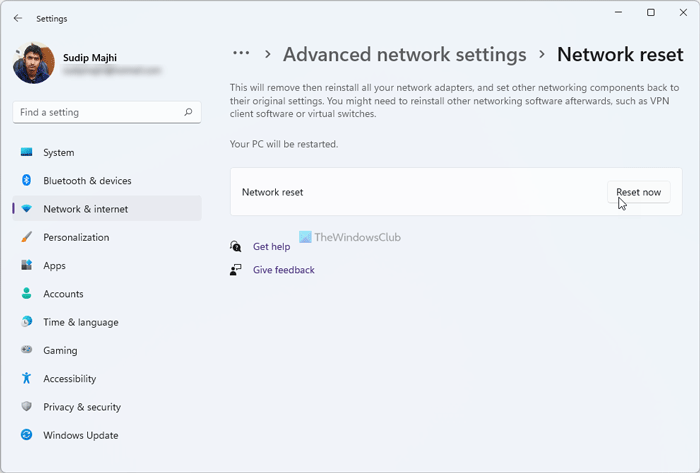Image resolution: width=700 pixels, height=473 pixels.
Task: Click the back arrow in title bar
Action: 18,18
